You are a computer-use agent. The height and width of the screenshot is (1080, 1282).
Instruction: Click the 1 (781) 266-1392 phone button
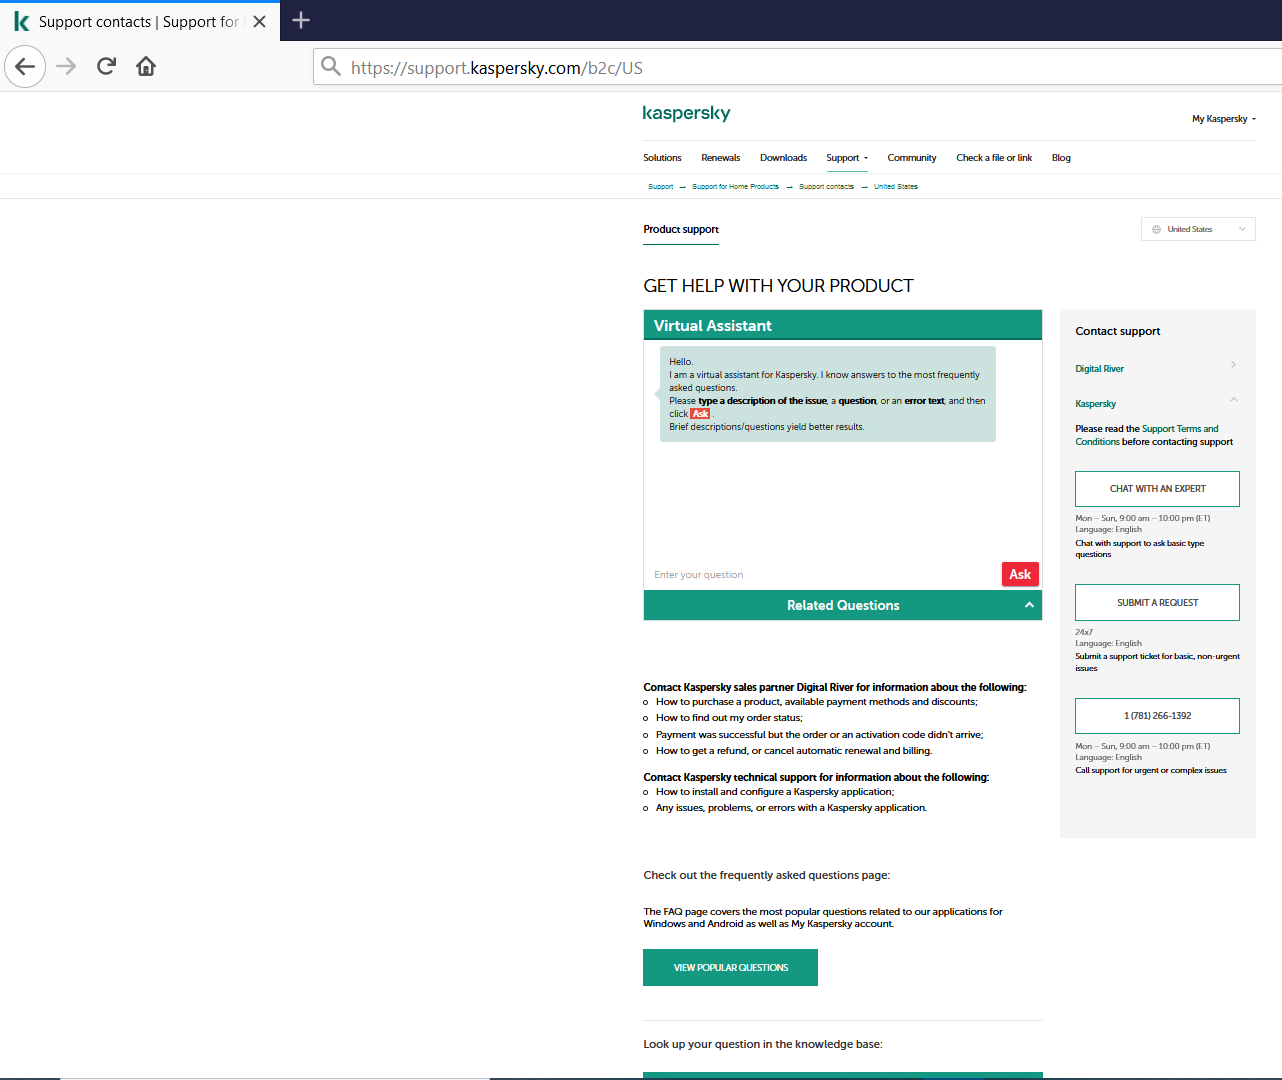tap(1157, 716)
